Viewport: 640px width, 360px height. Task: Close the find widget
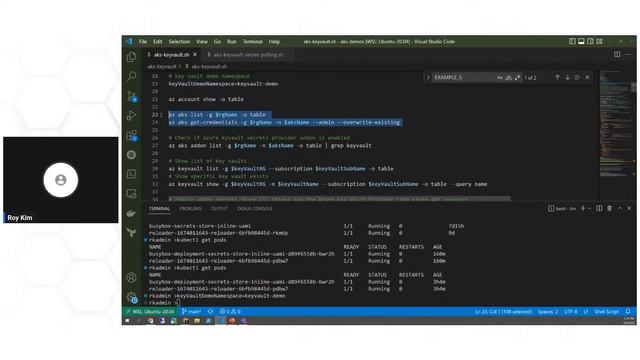tap(587, 77)
